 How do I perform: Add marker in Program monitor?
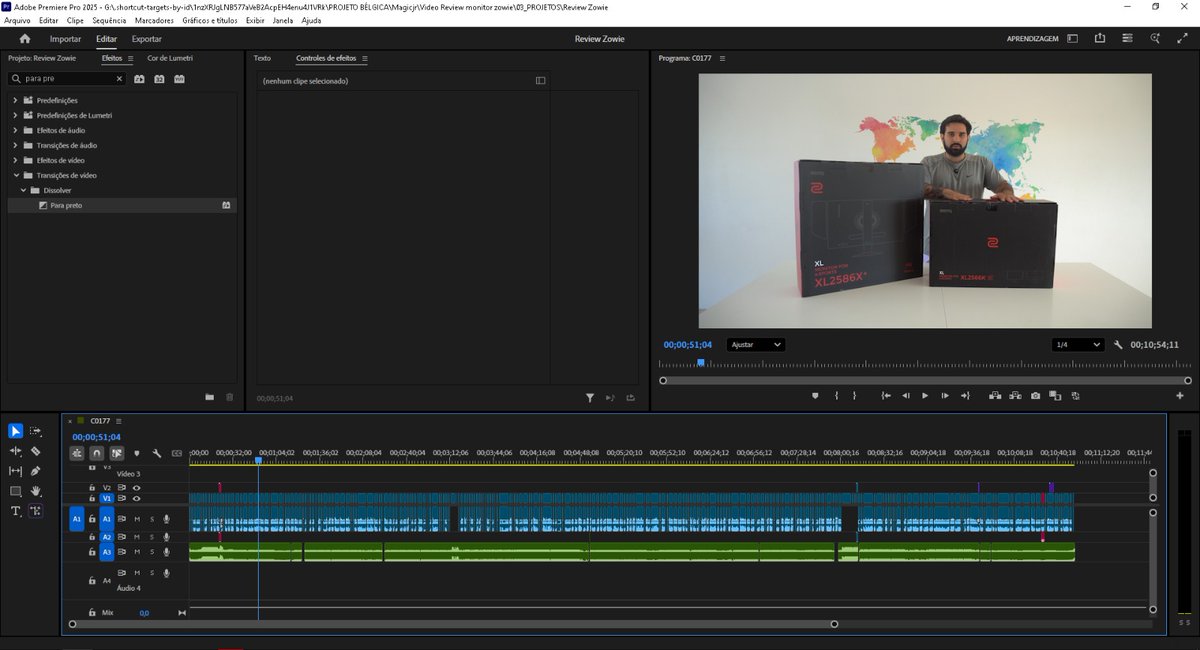coord(815,396)
